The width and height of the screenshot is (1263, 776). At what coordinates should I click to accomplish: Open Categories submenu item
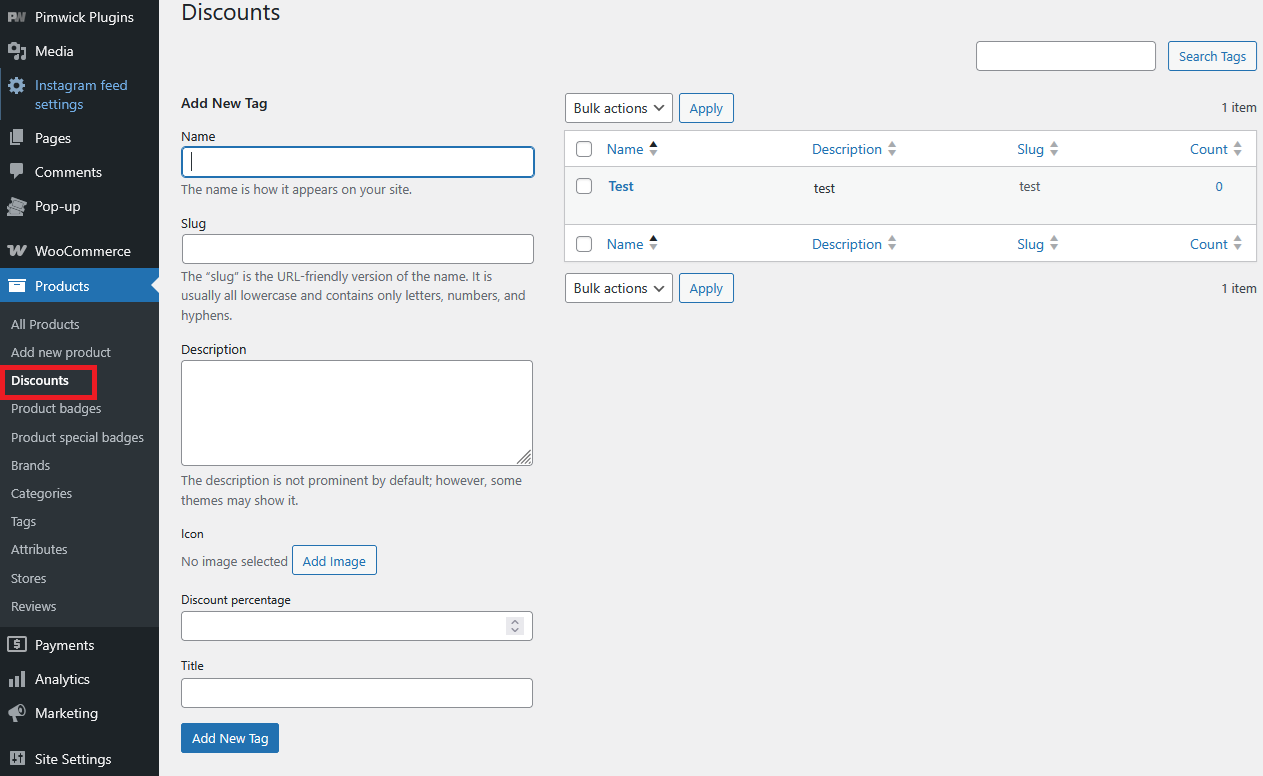tap(41, 493)
